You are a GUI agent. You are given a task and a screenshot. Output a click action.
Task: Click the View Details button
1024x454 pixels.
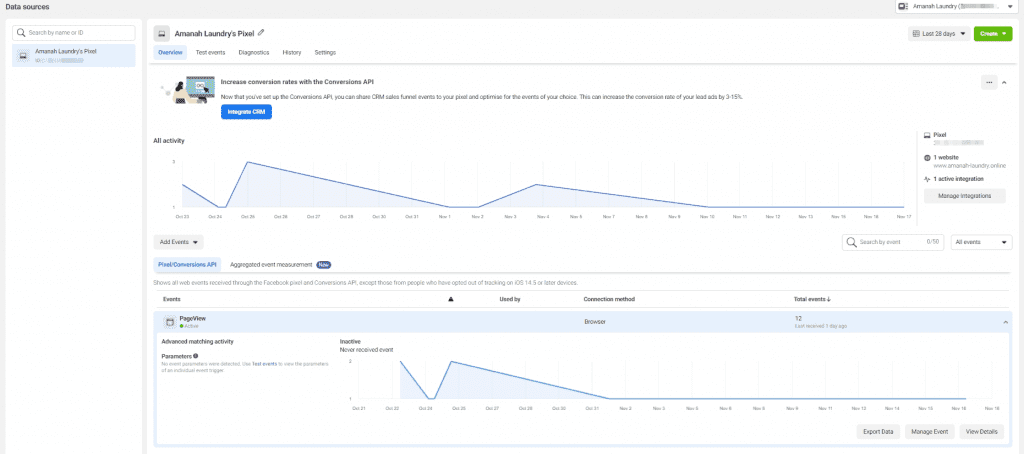(x=982, y=432)
